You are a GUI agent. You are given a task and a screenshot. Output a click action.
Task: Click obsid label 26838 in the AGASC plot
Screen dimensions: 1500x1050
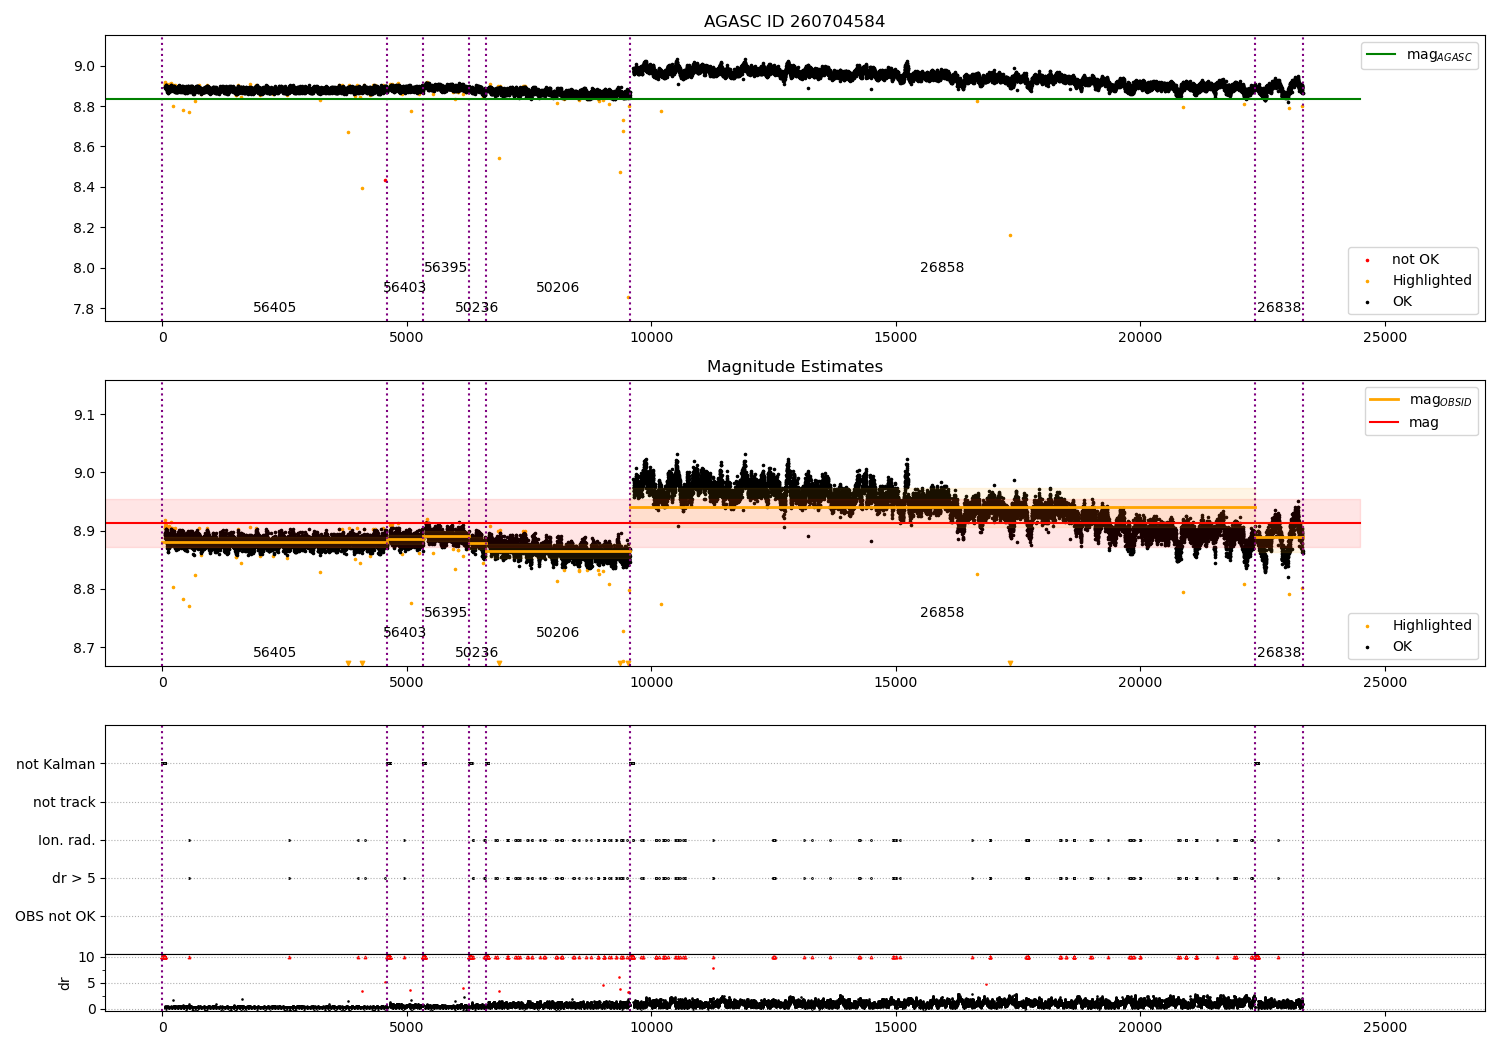point(1279,308)
